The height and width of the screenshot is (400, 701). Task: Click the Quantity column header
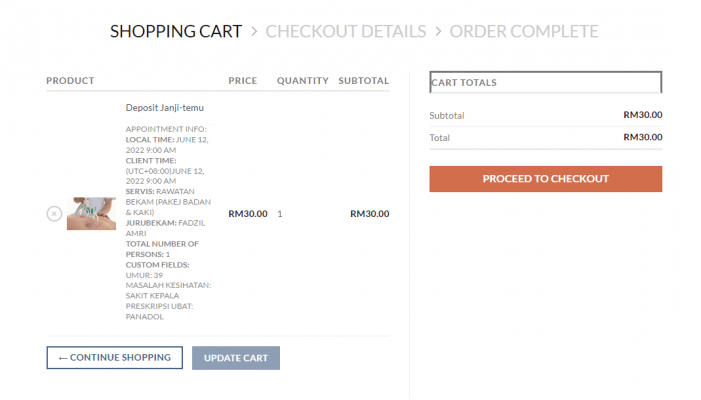[302, 81]
